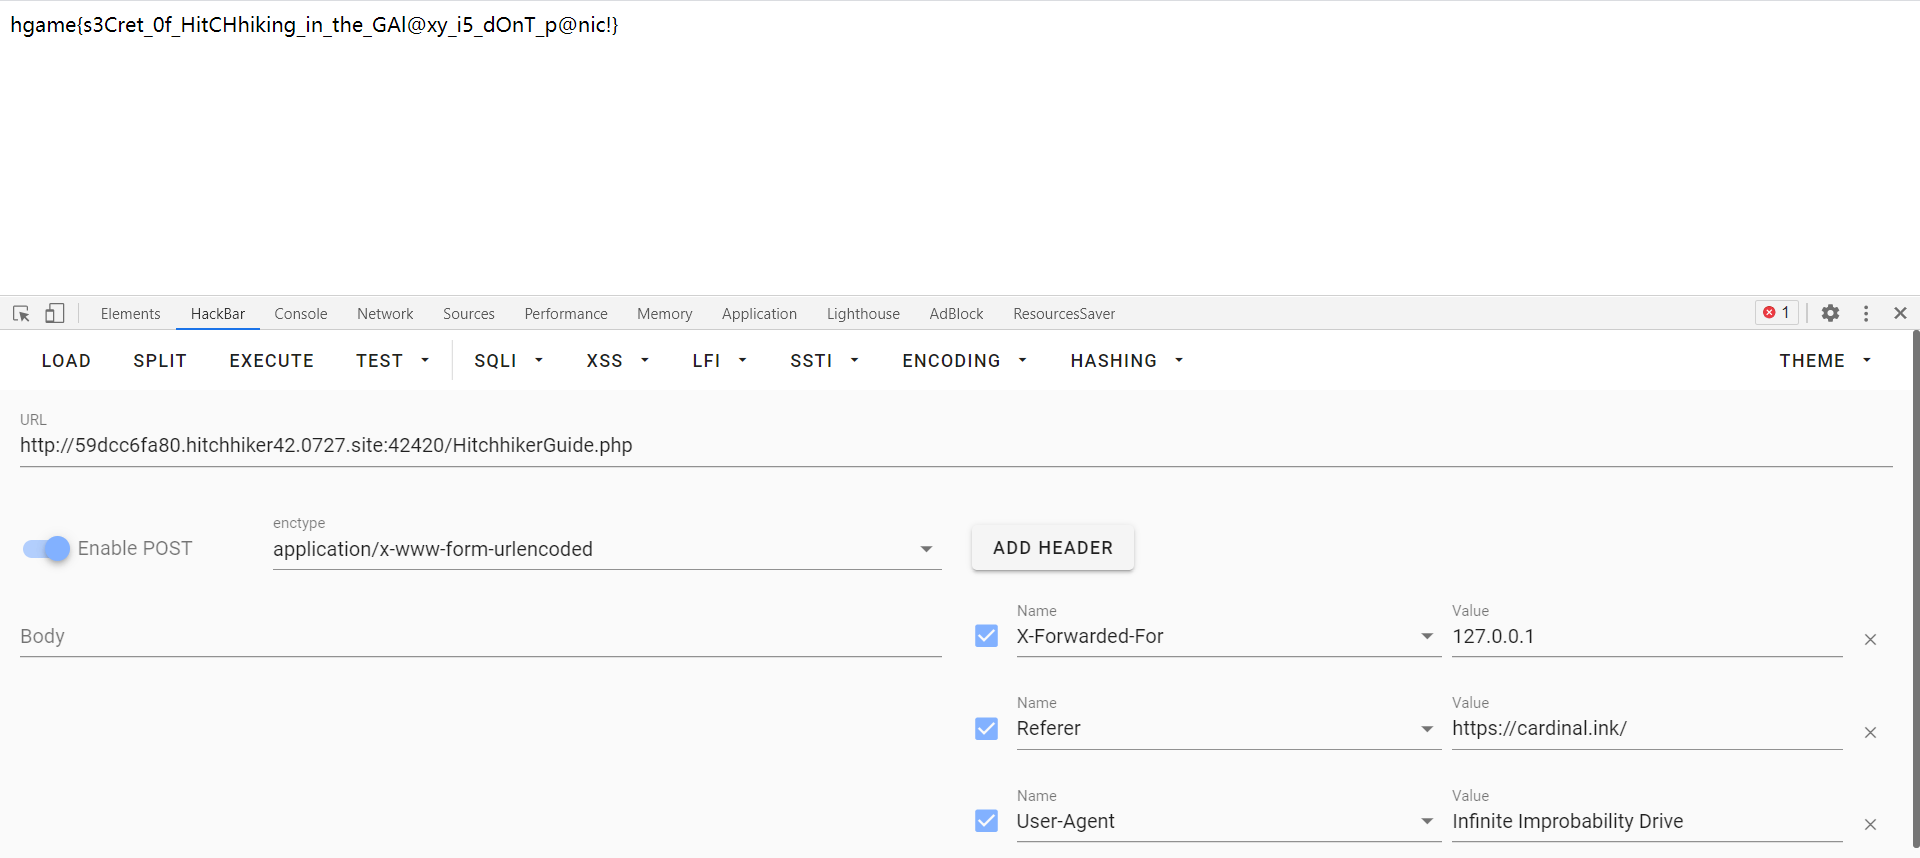Remove the User-Agent header row
Viewport: 1920px width, 858px height.
(1870, 824)
